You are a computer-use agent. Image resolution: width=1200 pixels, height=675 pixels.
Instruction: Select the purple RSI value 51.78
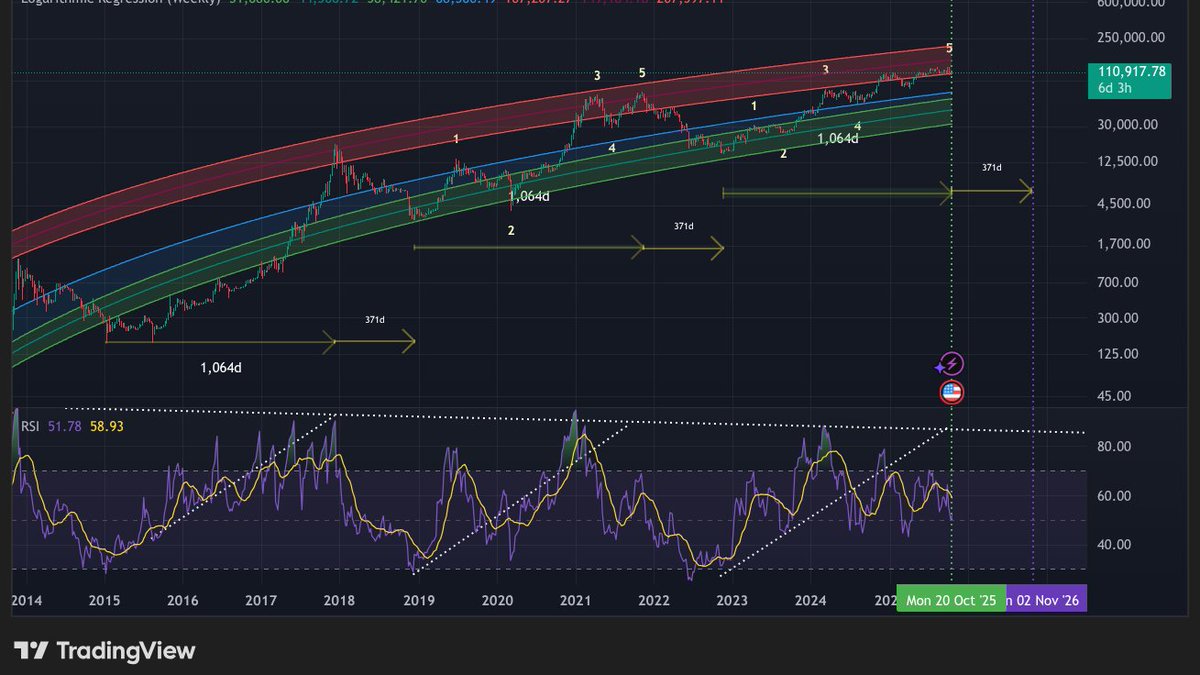pyautogui.click(x=65, y=427)
